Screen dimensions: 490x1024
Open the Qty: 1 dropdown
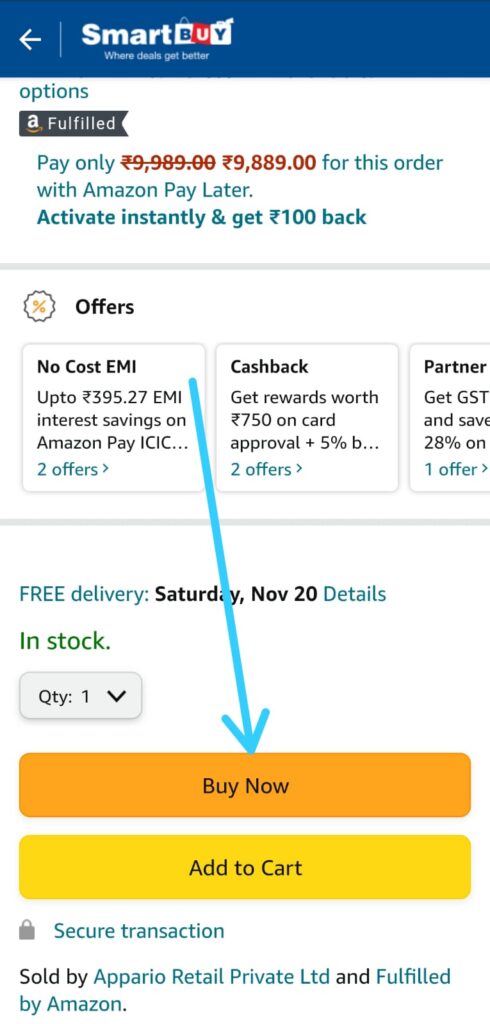point(80,696)
